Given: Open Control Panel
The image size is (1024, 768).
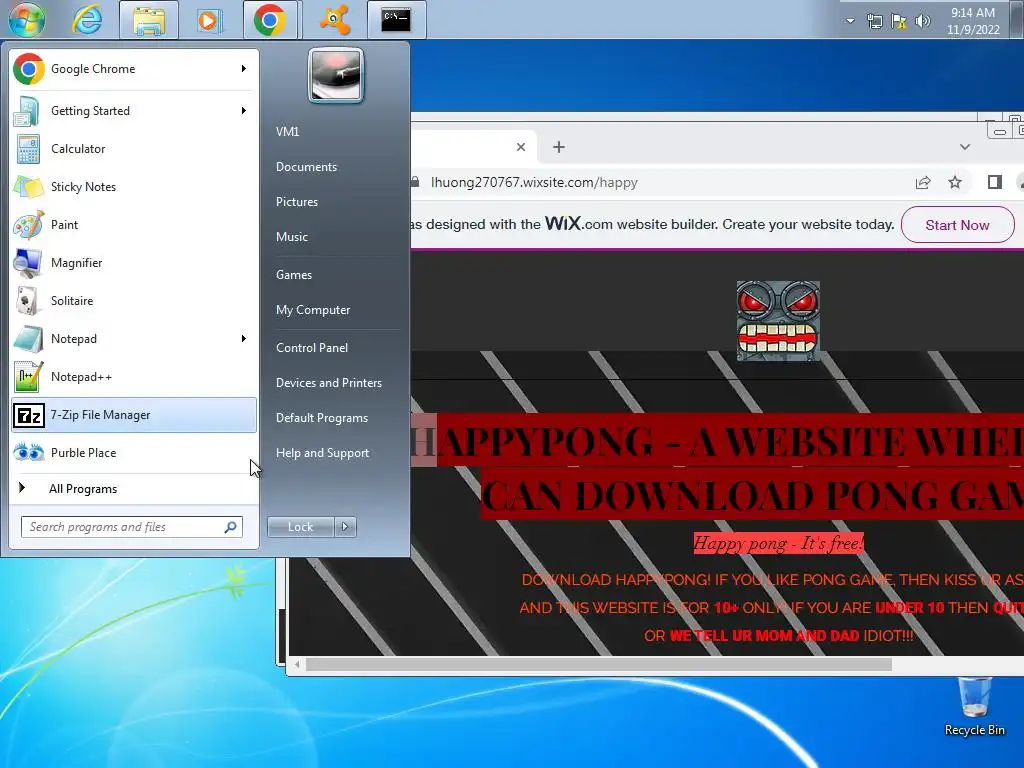Looking at the screenshot, I should 312,348.
